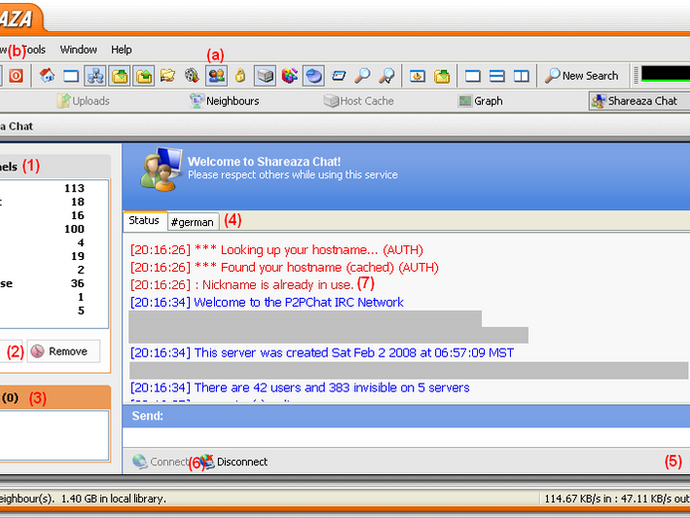The width and height of the screenshot is (690, 518).
Task: Click the Disconnect icon in bottom bar
Action: 207,462
